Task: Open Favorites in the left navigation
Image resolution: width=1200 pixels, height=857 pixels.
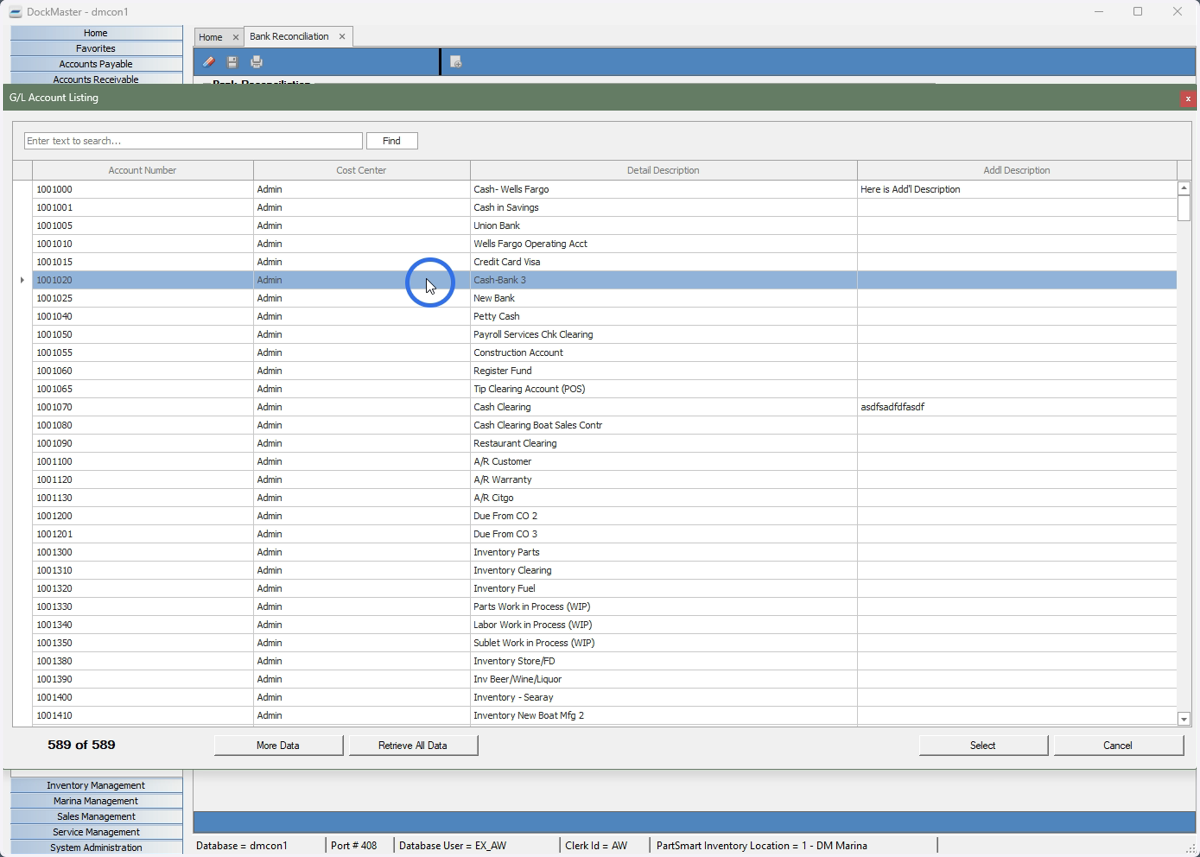Action: click(96, 48)
